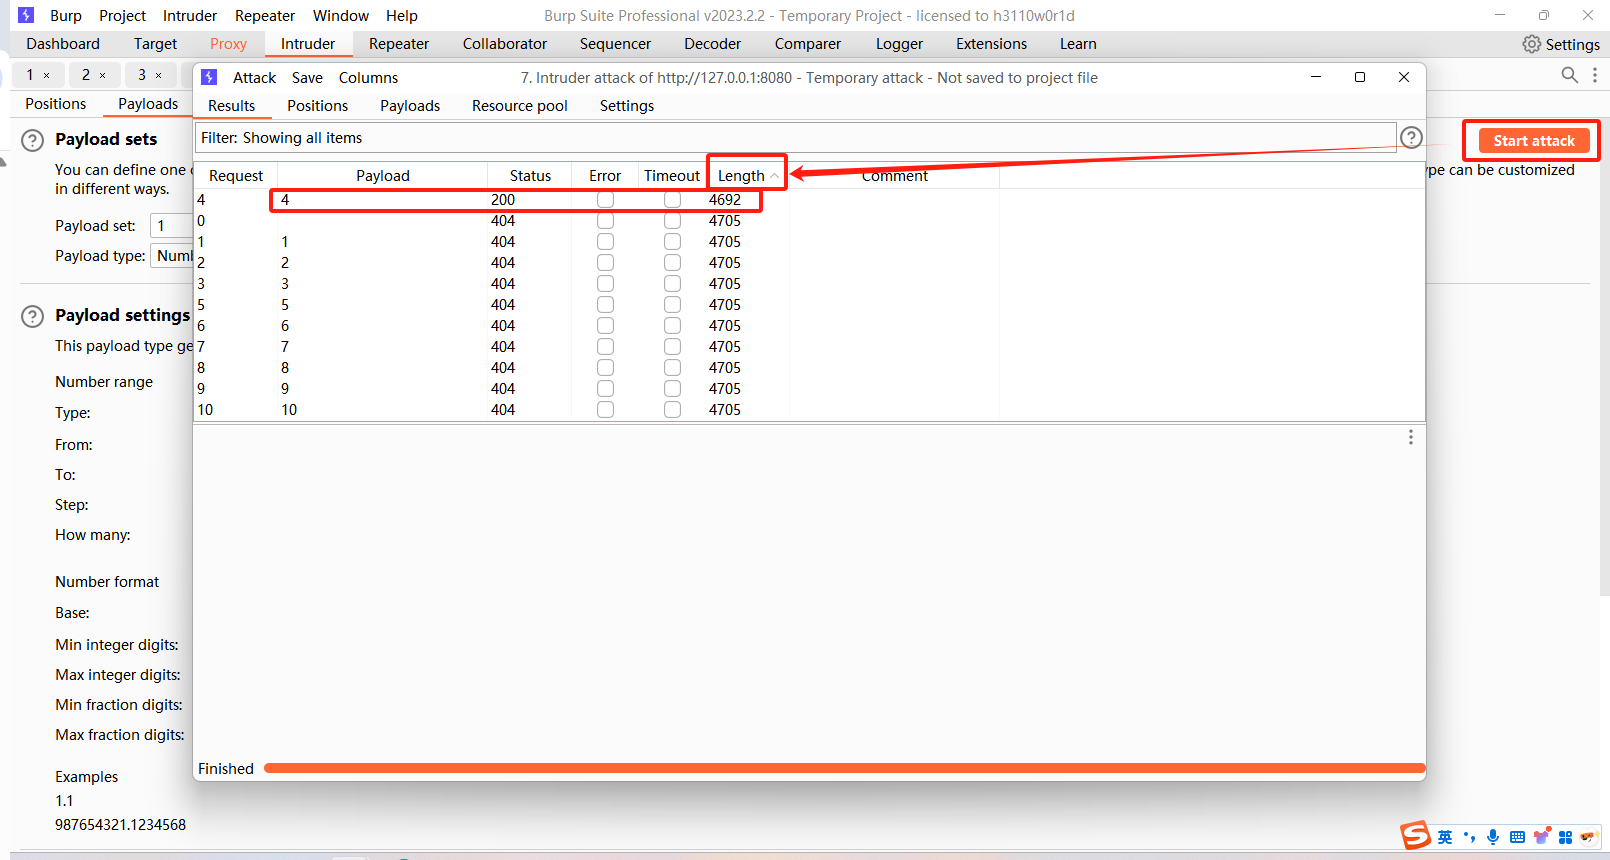
Task: Open the IME toolbox grid icon
Action: [x=1565, y=837]
